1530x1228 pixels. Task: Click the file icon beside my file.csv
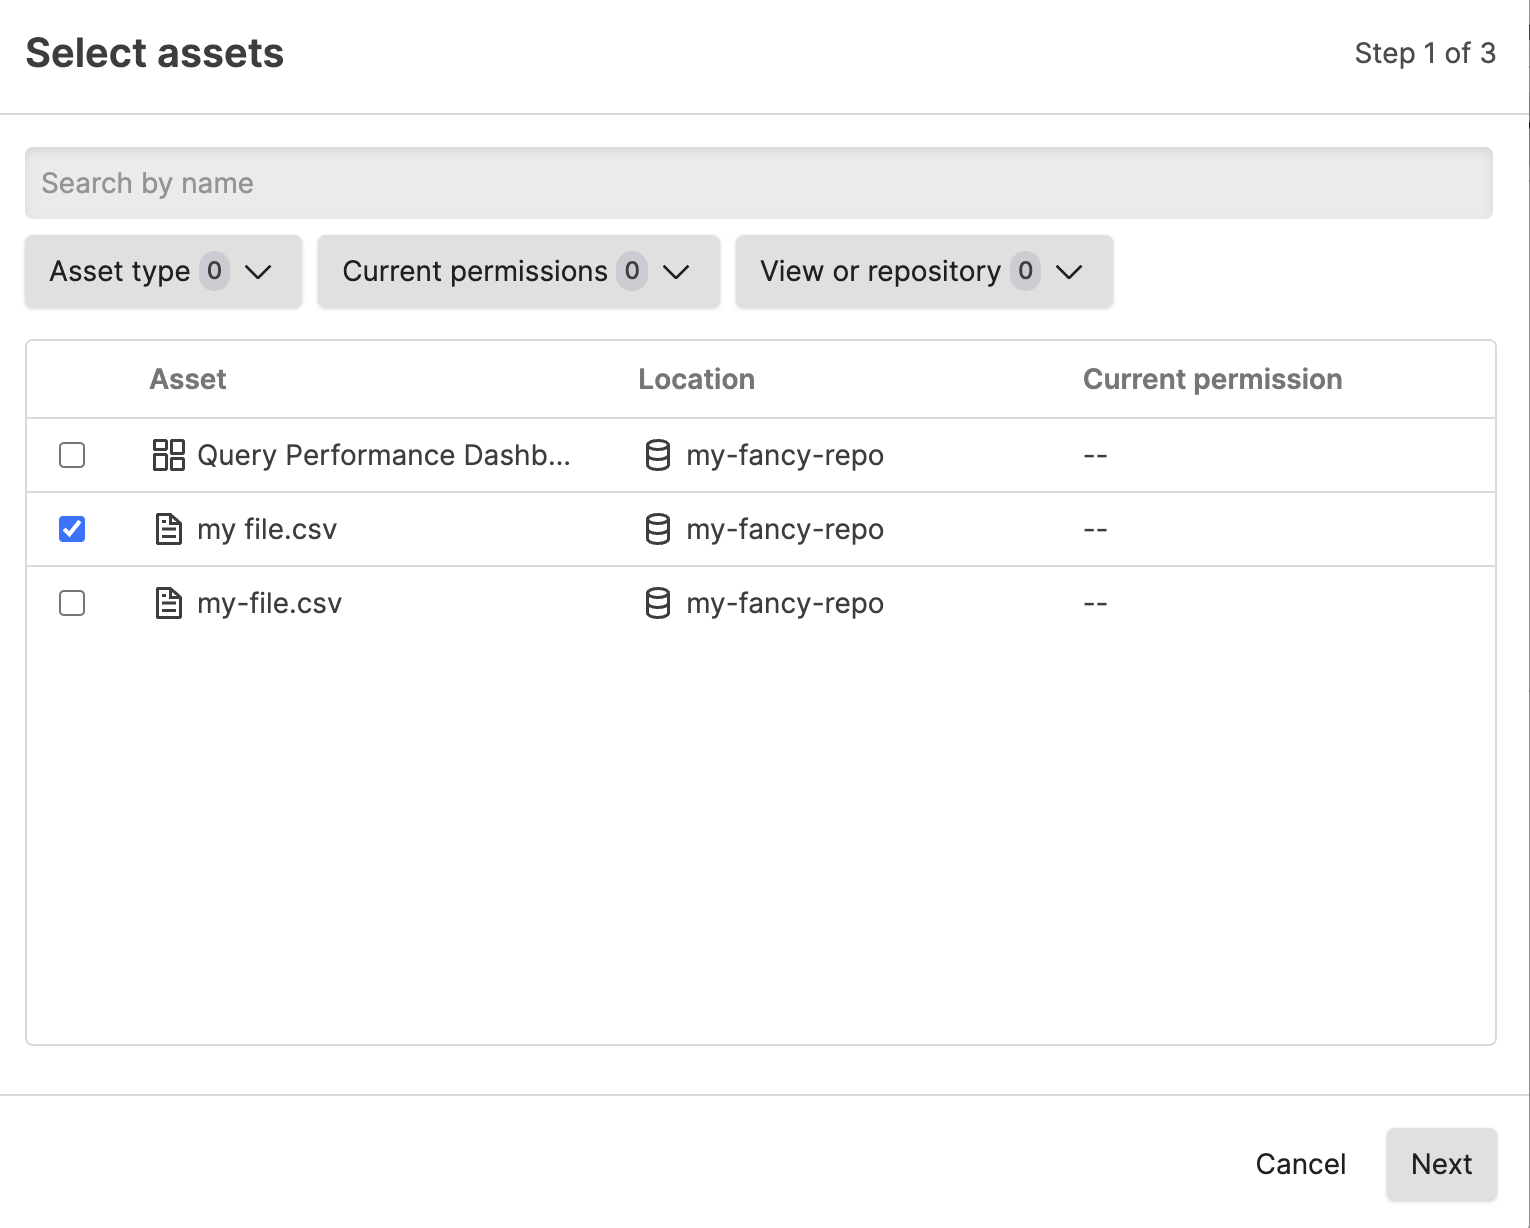168,529
